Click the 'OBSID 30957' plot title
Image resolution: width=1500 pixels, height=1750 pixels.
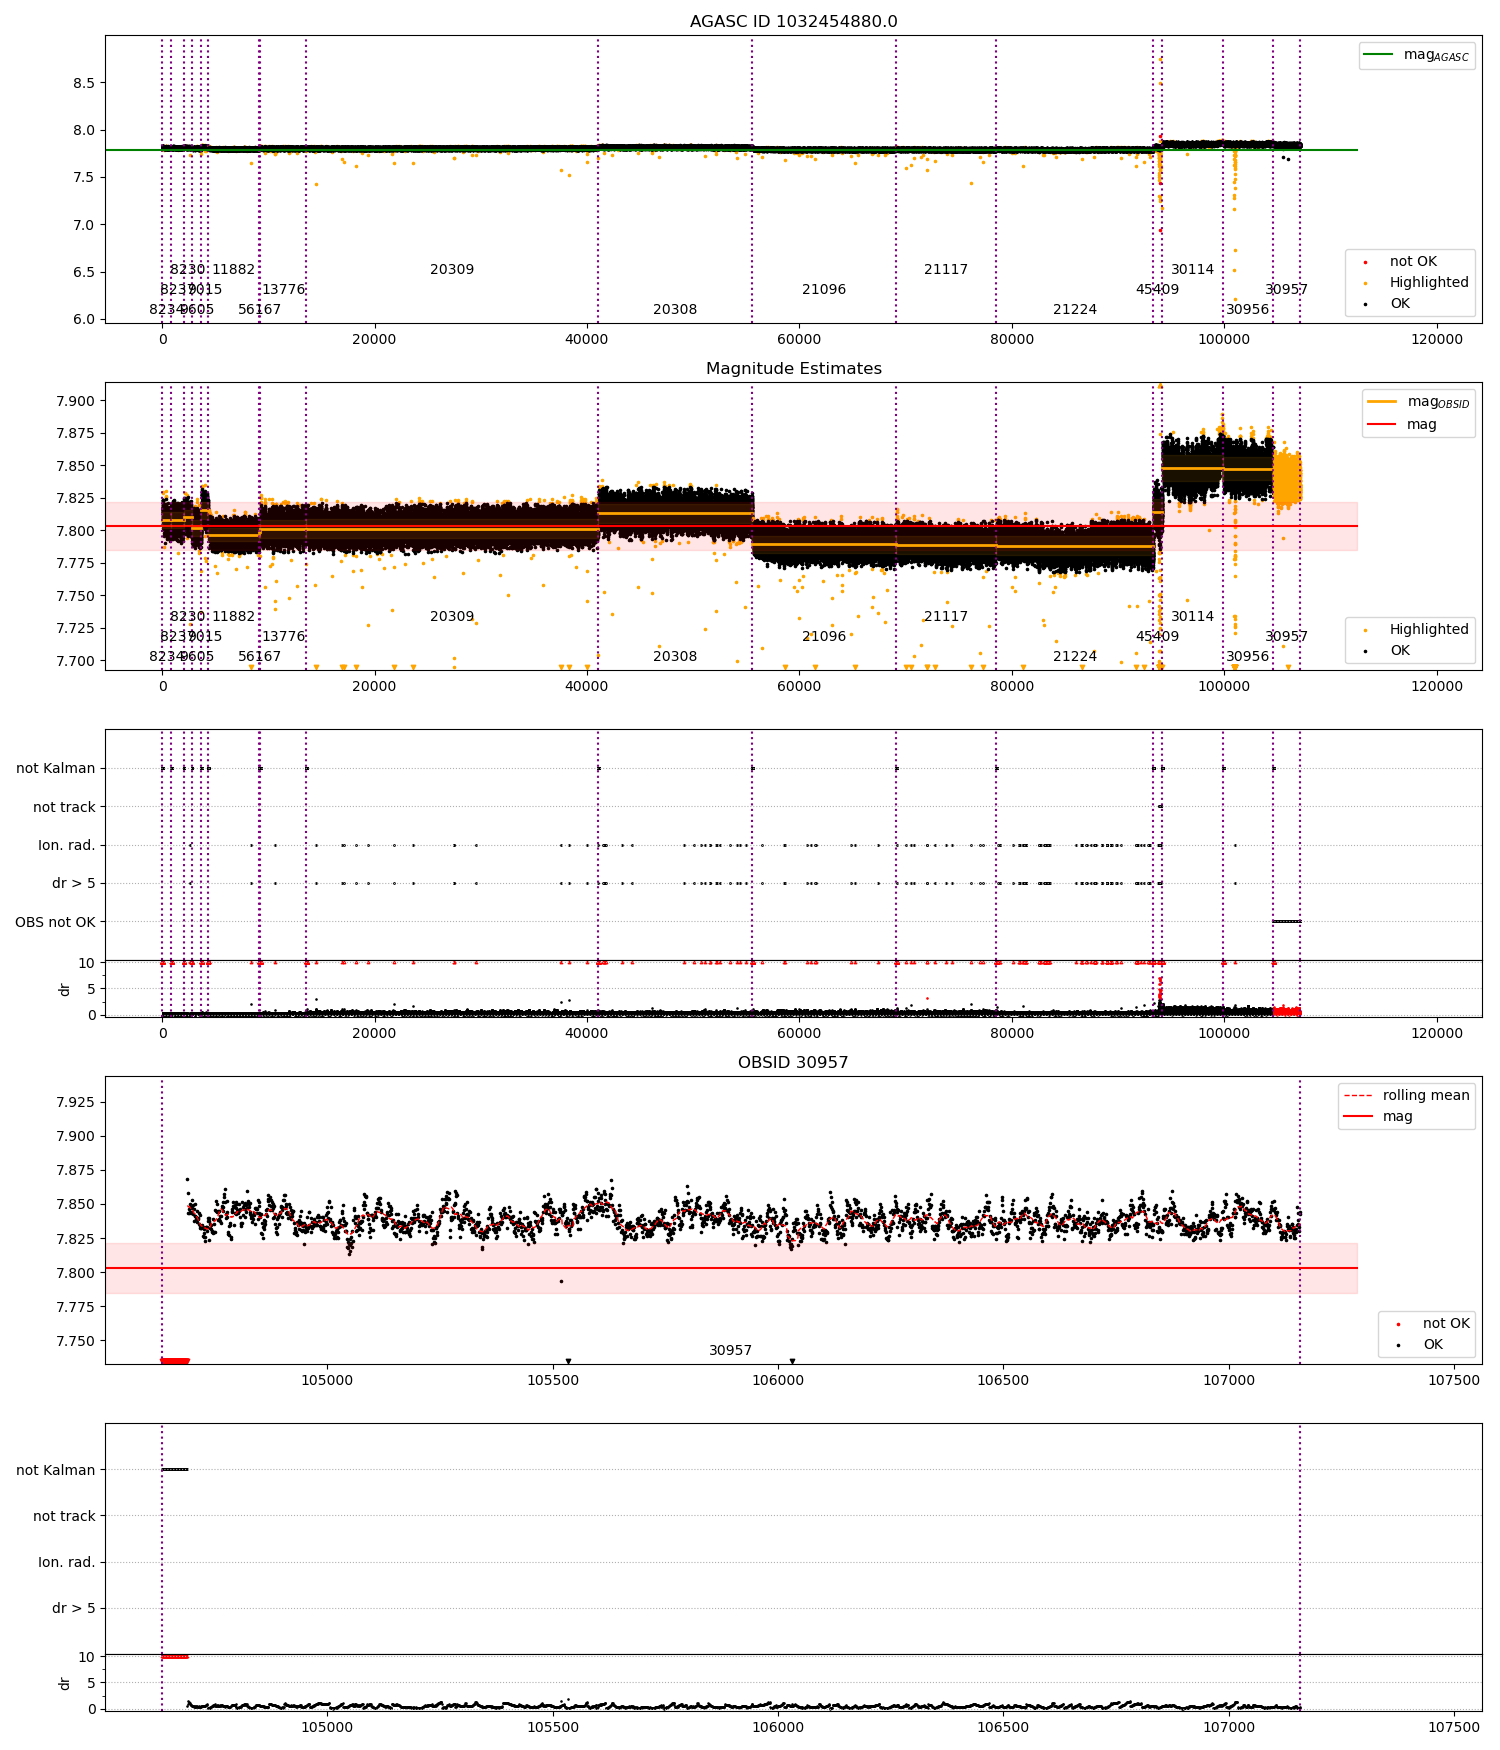pos(793,1063)
